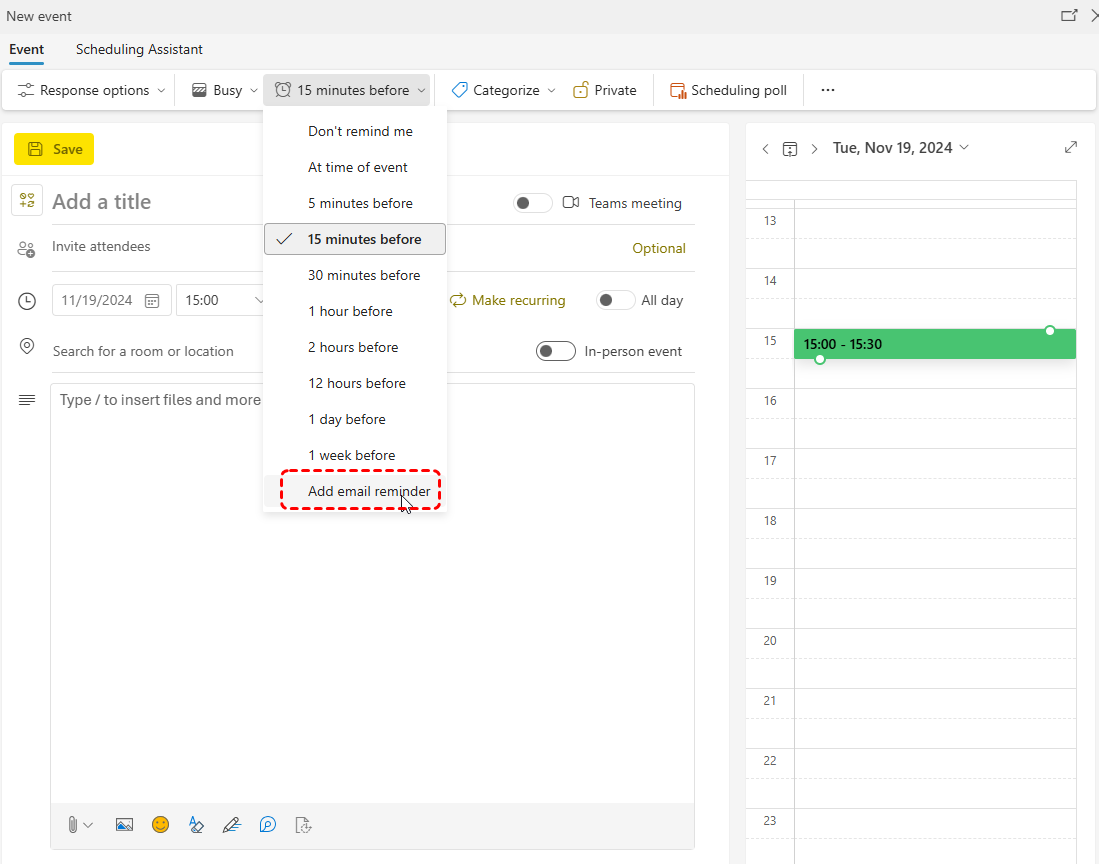The height and width of the screenshot is (864, 1099).
Task: Insert a picture using the image icon
Action: click(124, 825)
